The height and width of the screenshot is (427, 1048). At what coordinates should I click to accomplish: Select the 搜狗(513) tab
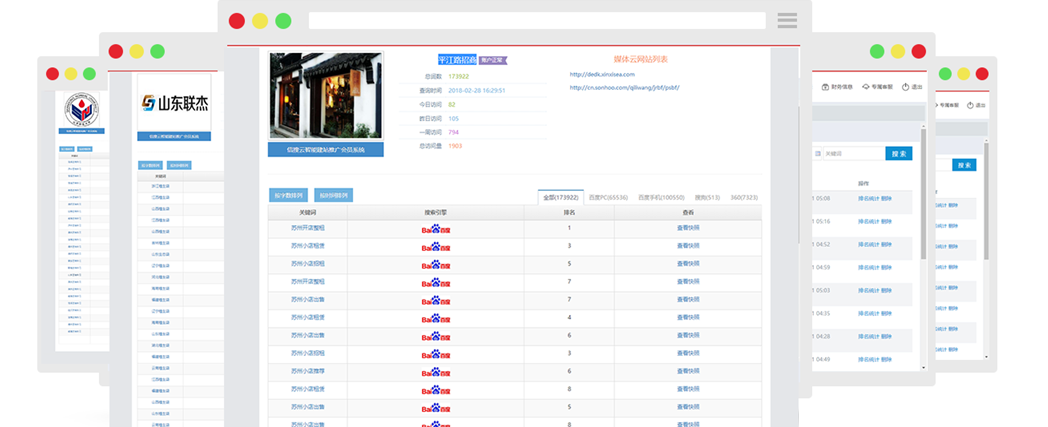pos(708,198)
